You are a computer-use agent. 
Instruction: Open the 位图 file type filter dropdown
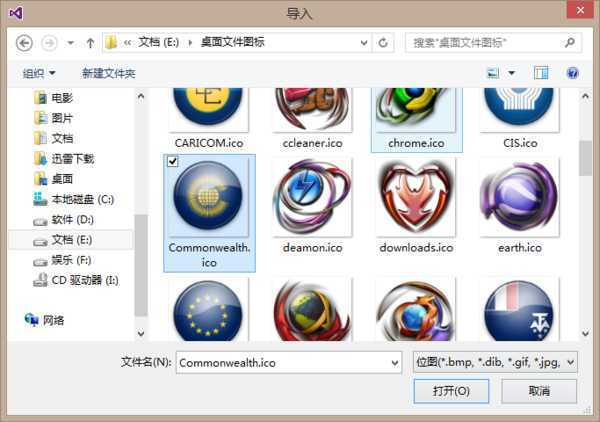point(495,362)
